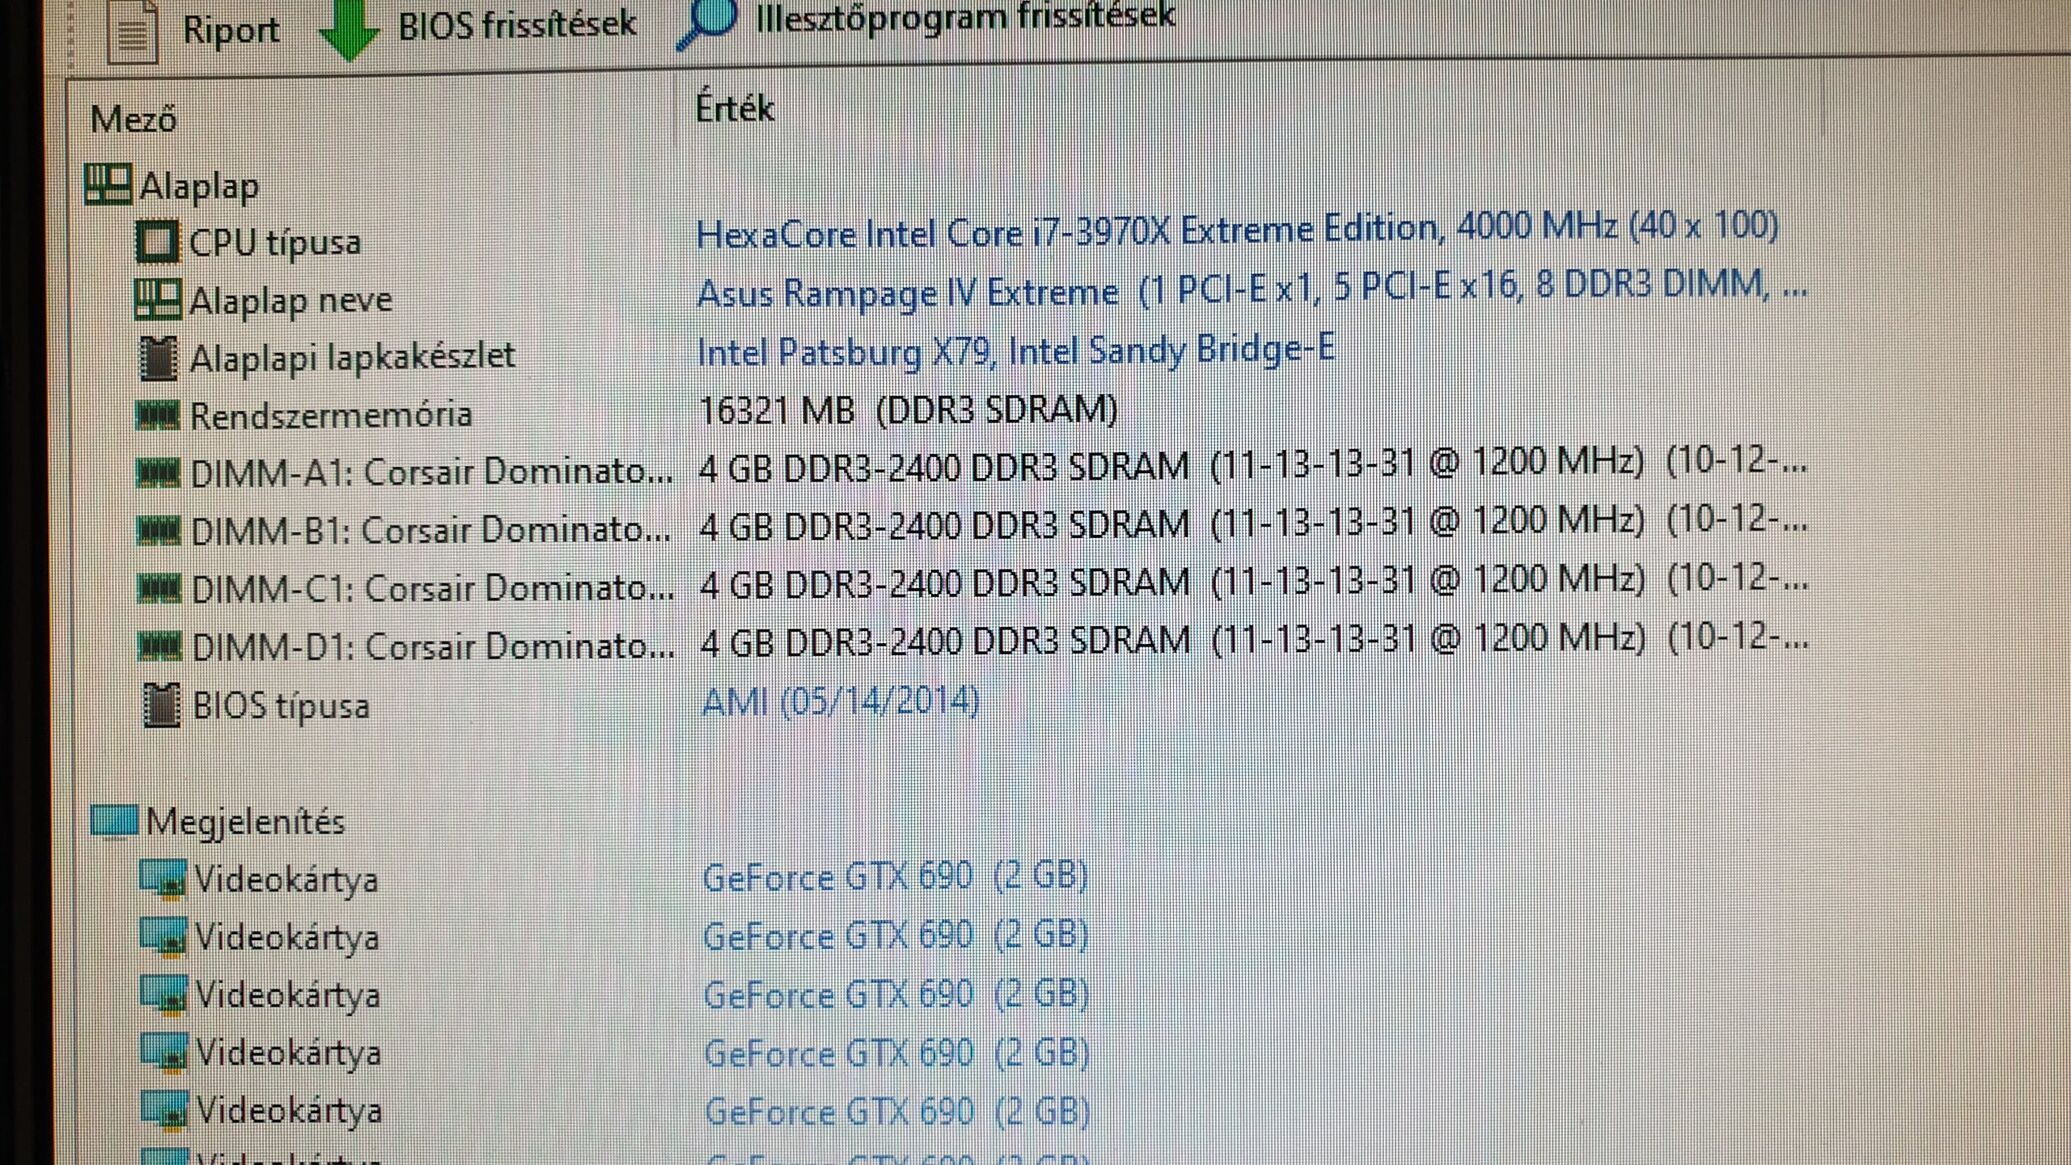Click the first Videokártya row icon
The image size is (2071, 1165).
point(163,878)
